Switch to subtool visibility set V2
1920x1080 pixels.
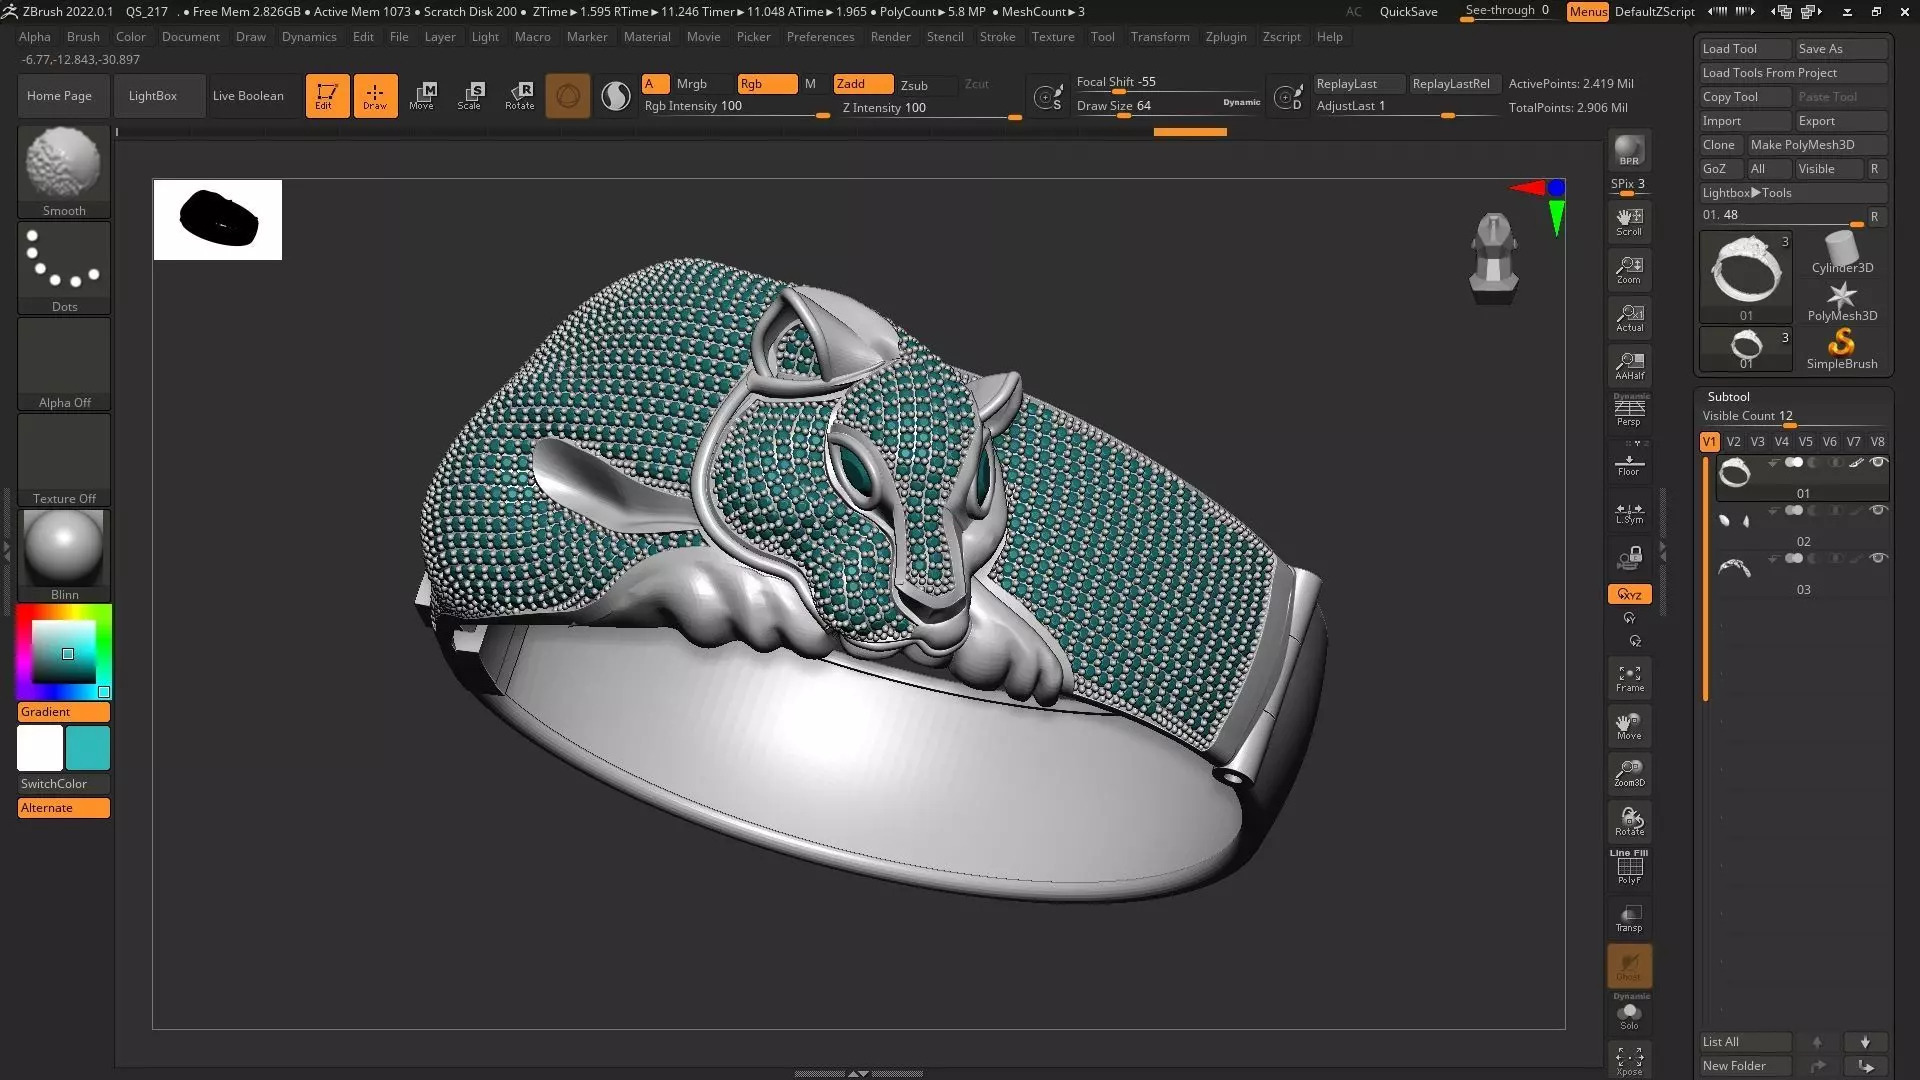pyautogui.click(x=1733, y=441)
